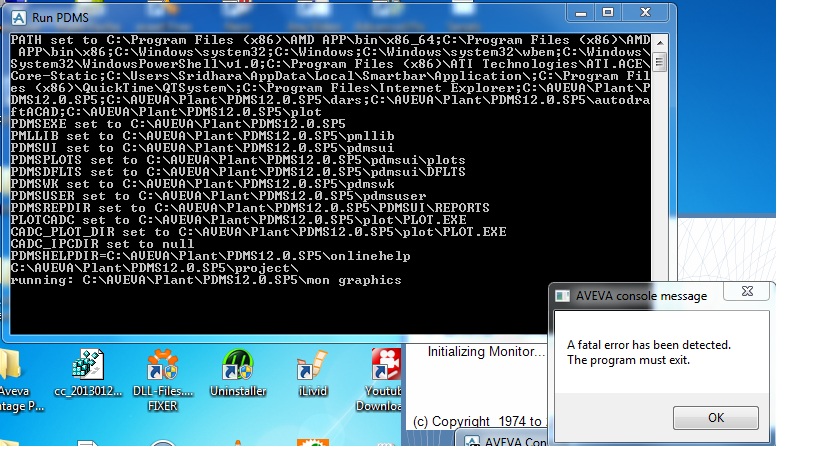Click the 'The program must exit.' text

point(628,360)
